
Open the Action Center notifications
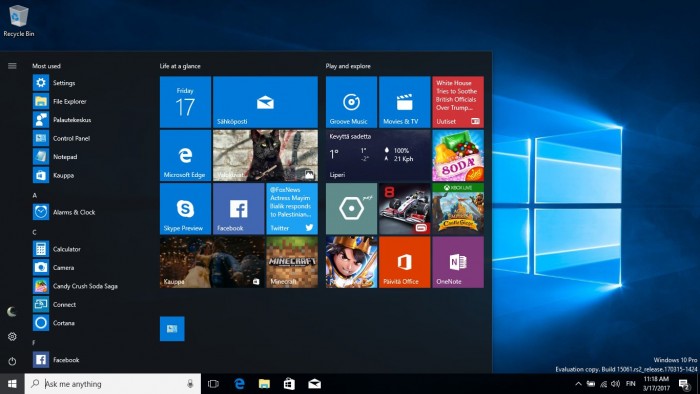(684, 384)
